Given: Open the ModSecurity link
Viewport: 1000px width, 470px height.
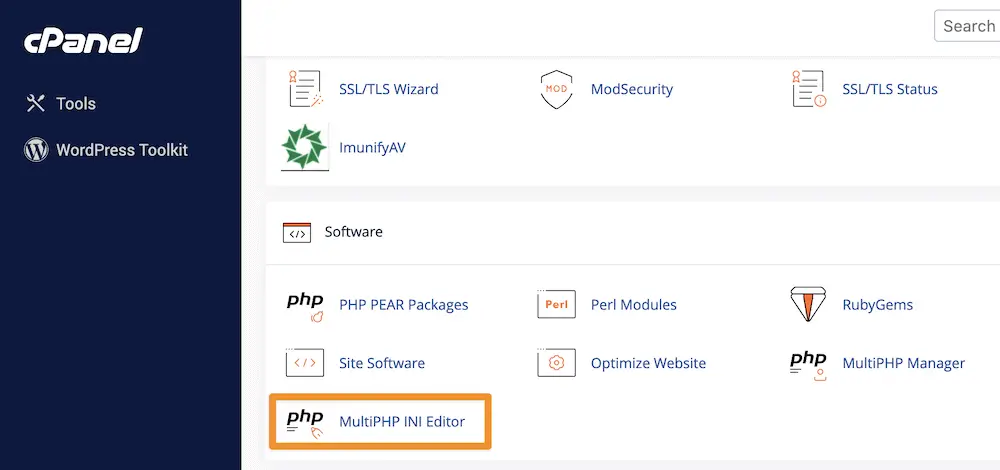Looking at the screenshot, I should tap(631, 89).
